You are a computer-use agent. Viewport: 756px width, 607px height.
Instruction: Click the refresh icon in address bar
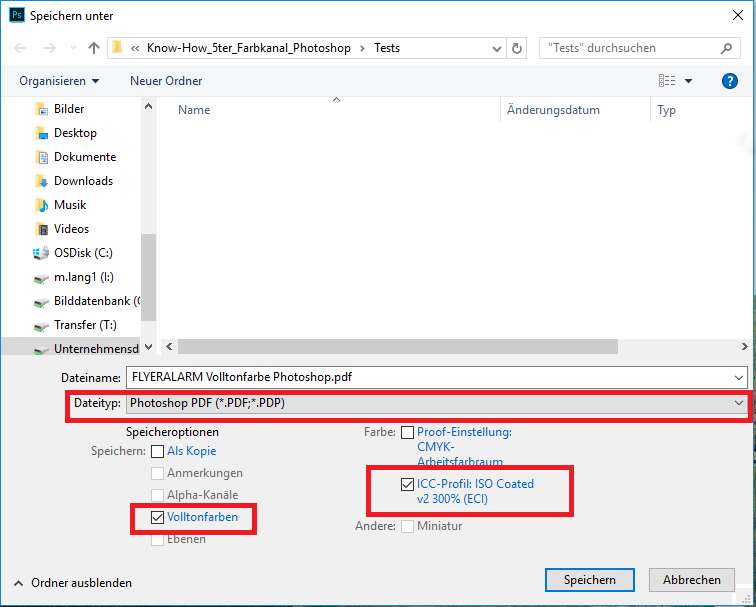[517, 48]
